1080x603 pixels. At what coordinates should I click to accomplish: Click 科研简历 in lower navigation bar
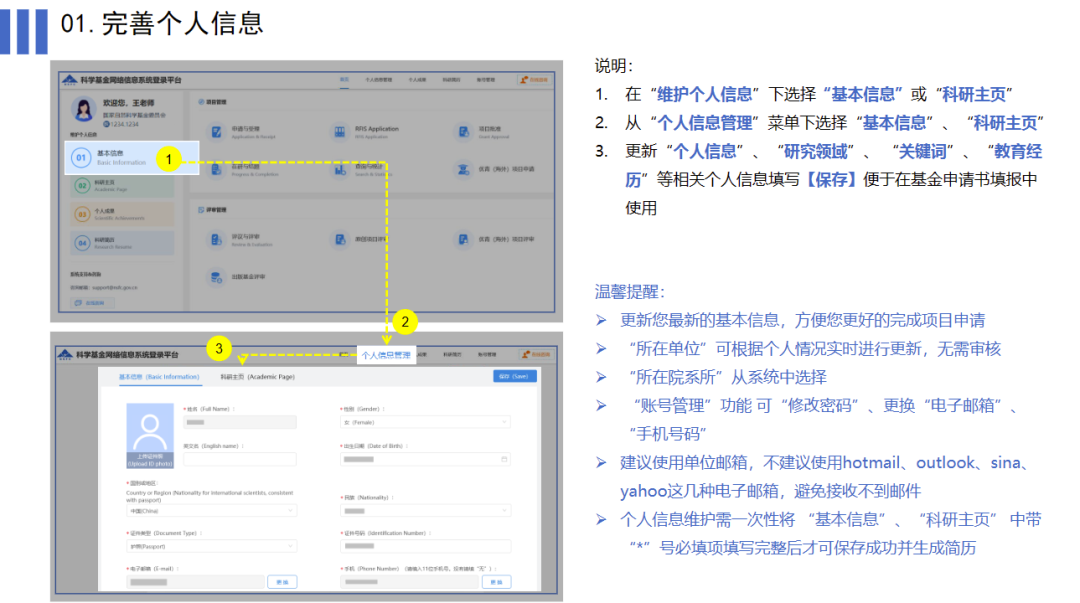[453, 354]
